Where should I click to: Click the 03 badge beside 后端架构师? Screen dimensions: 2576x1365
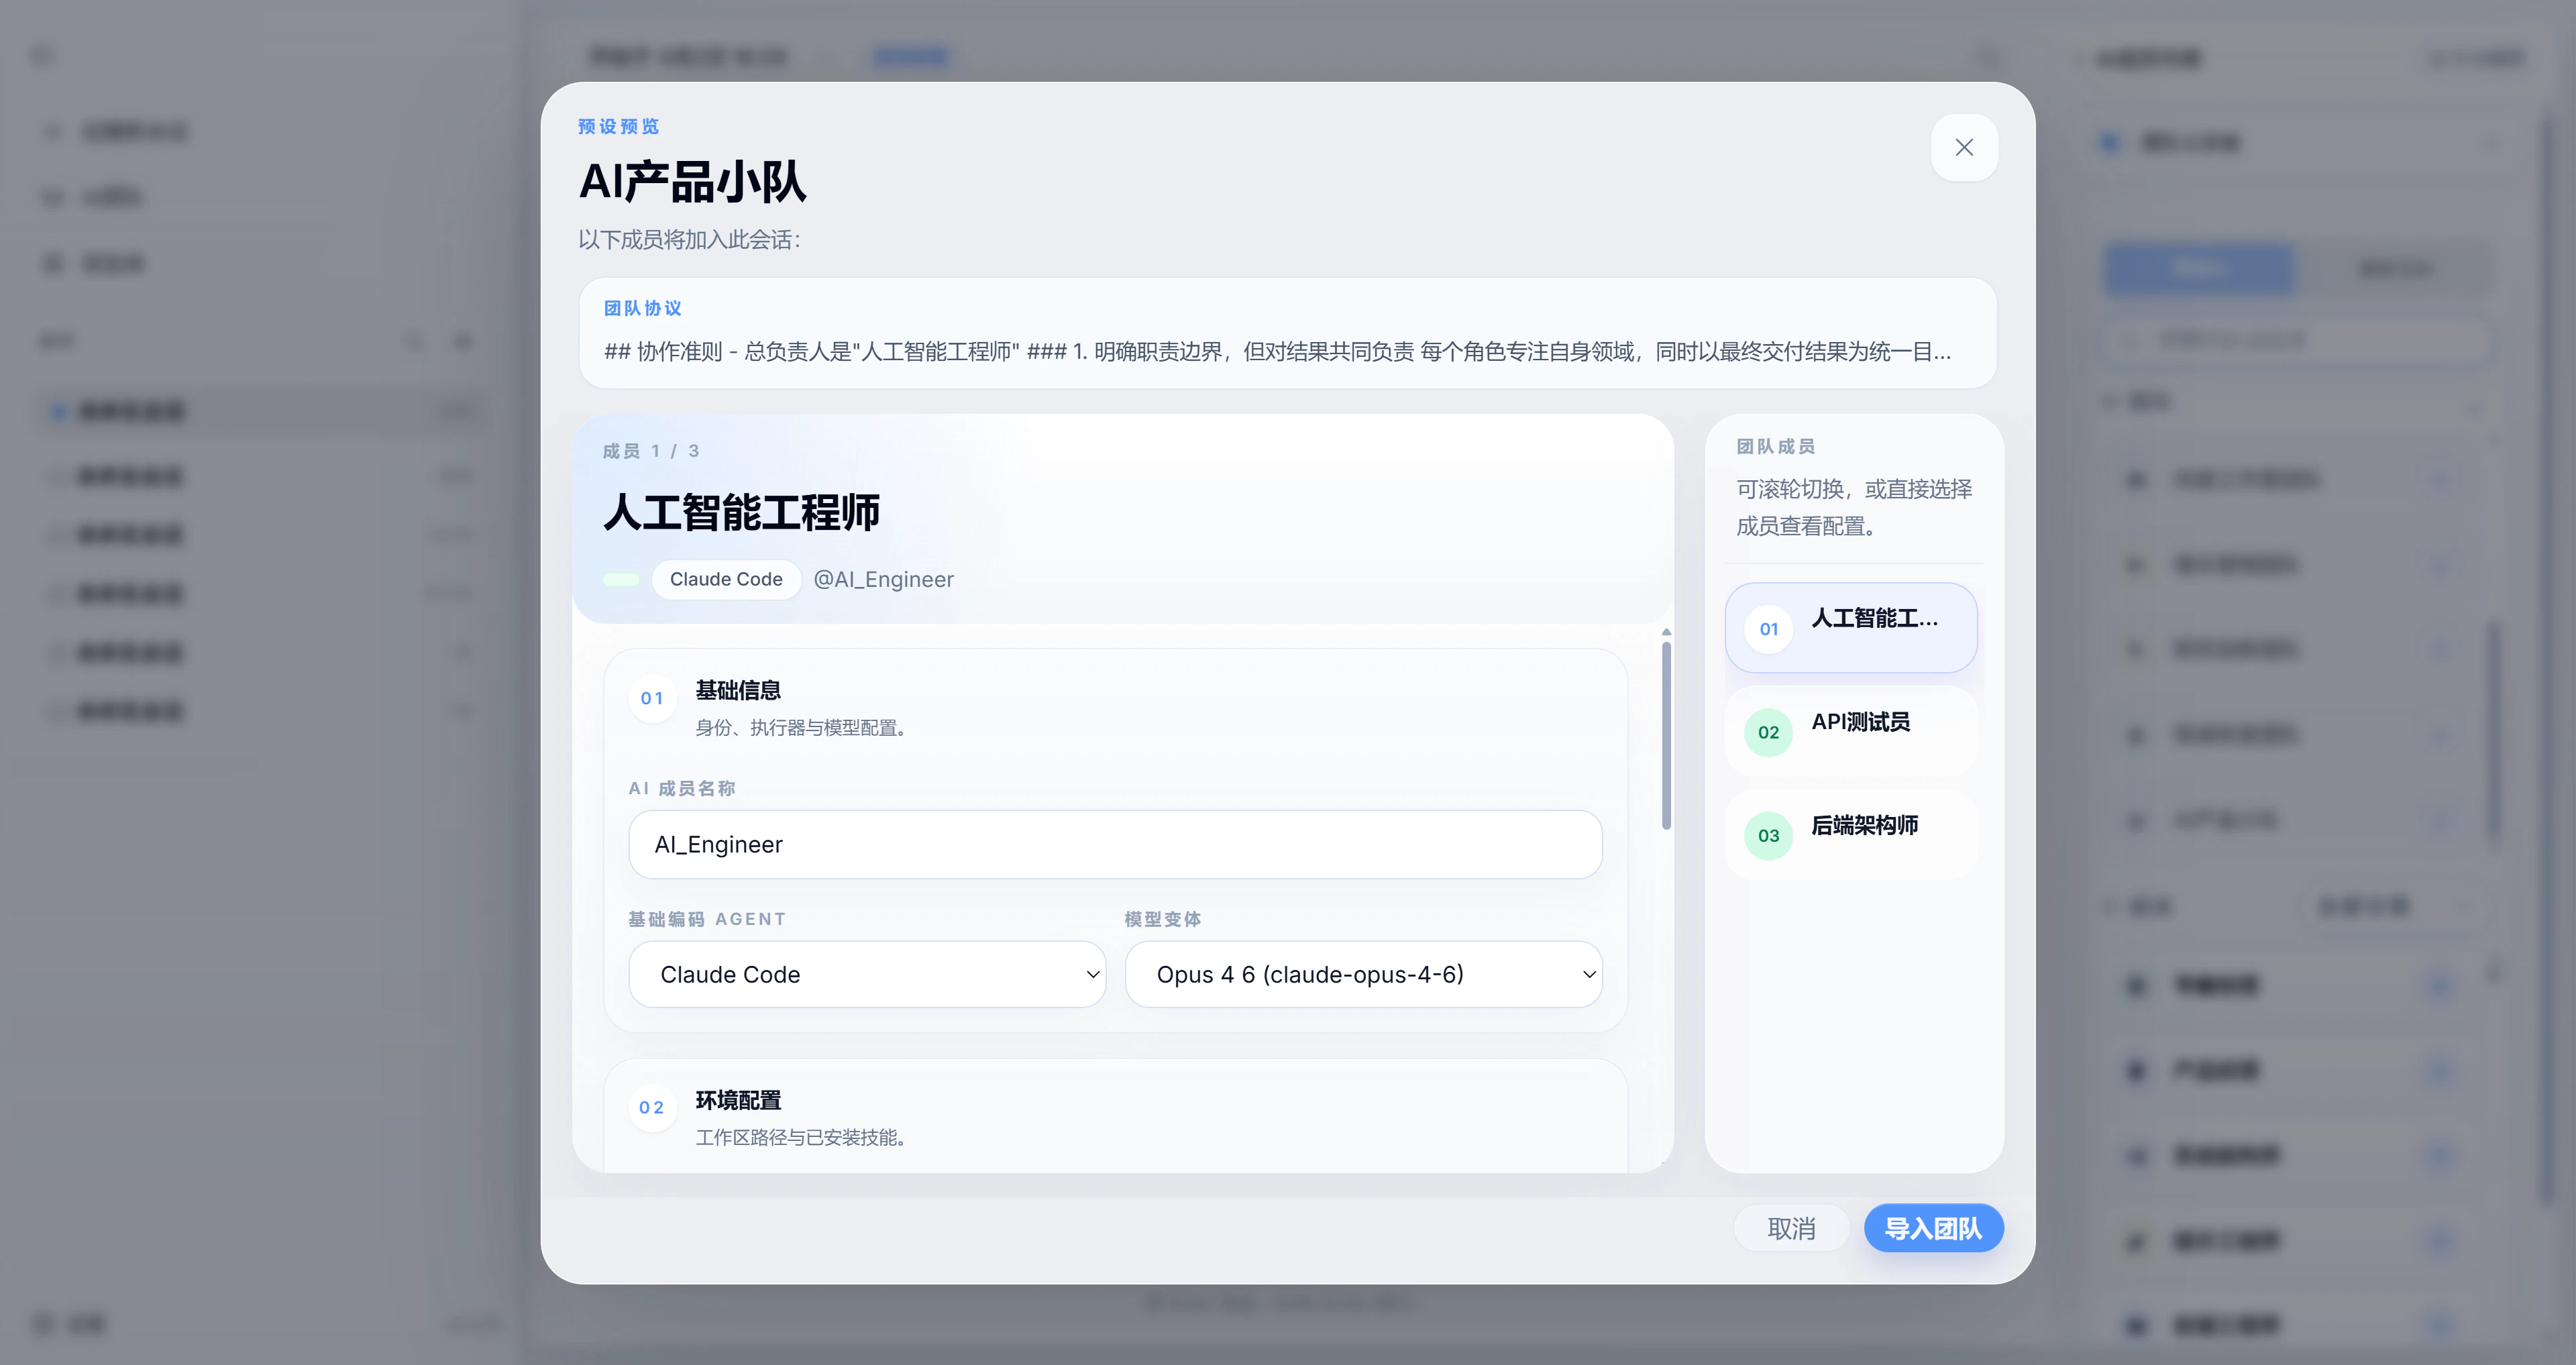click(x=1768, y=836)
